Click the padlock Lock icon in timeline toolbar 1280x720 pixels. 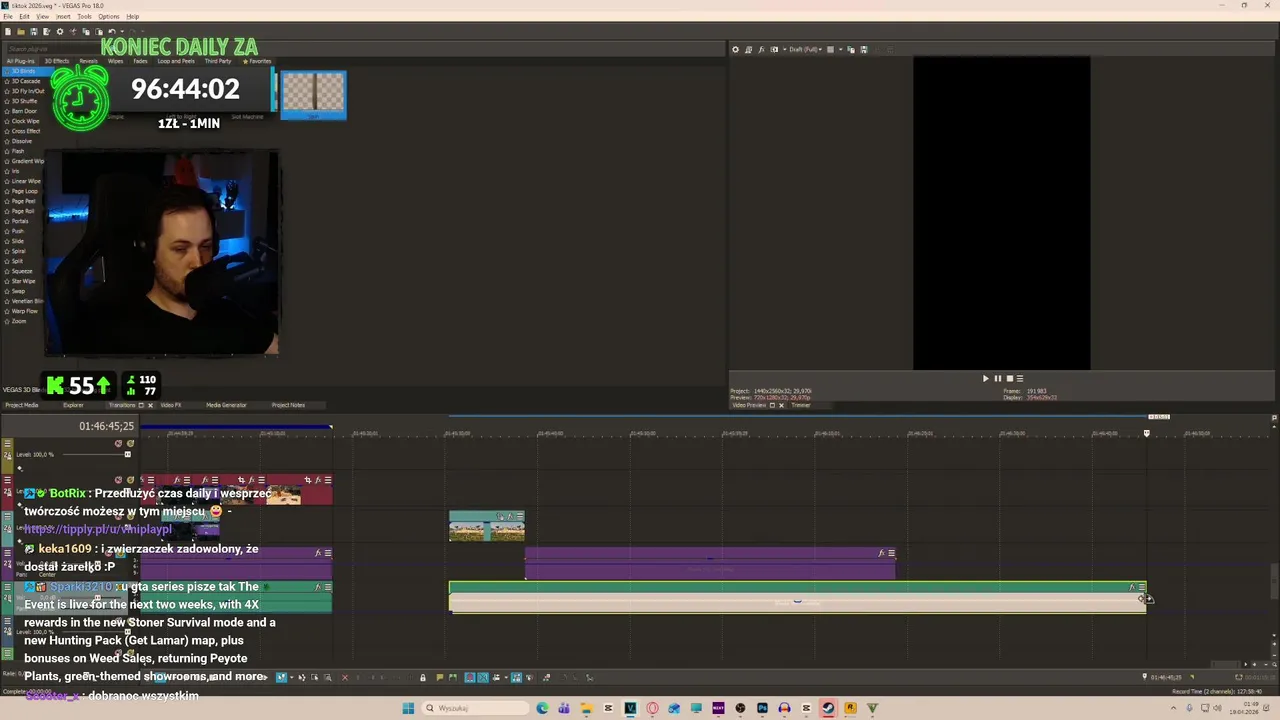tap(423, 677)
